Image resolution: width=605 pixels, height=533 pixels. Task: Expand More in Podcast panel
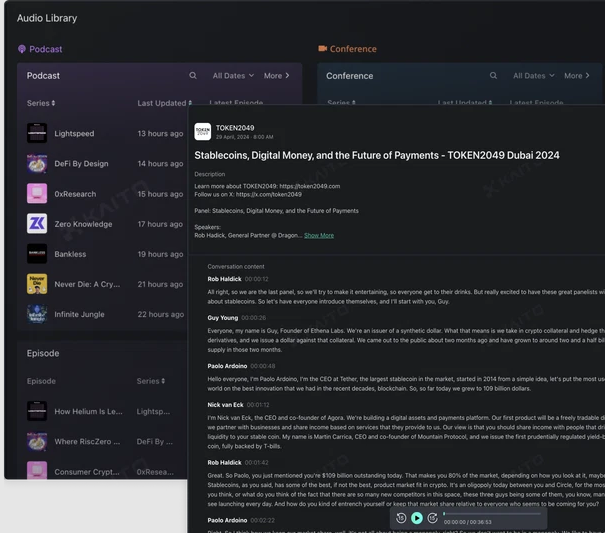click(x=277, y=76)
